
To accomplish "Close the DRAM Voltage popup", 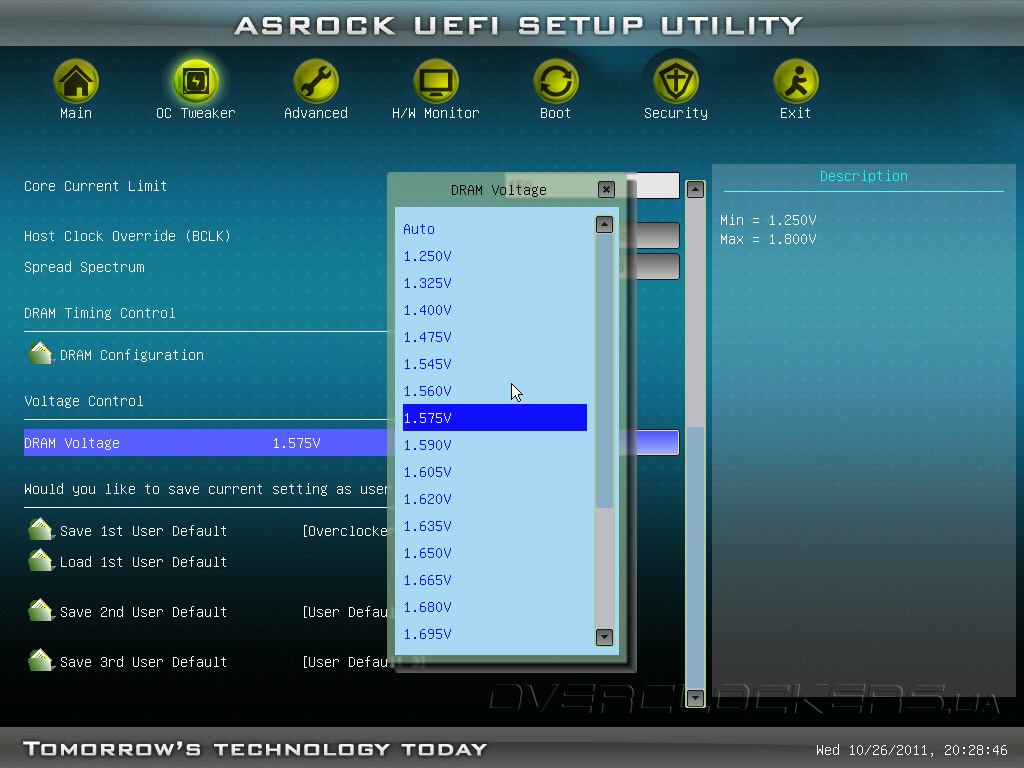I will 606,189.
